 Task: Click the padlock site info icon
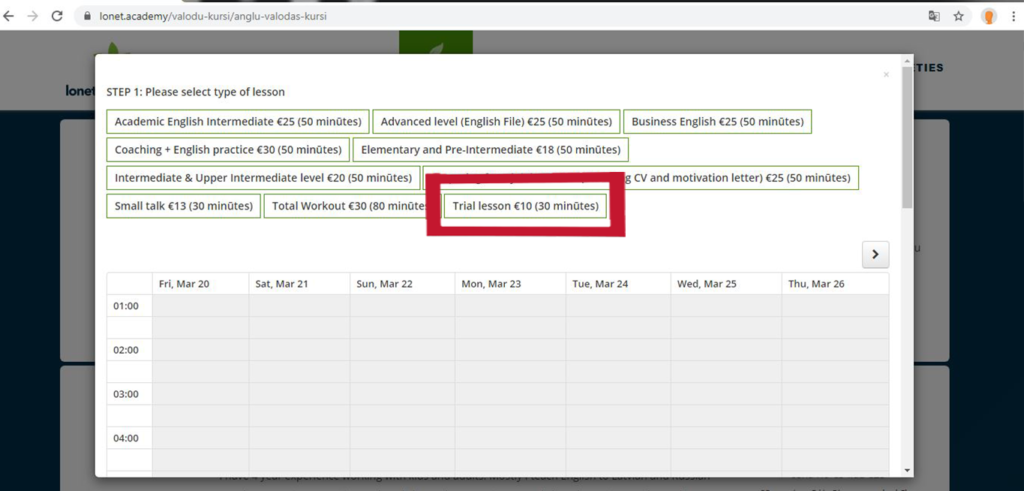pos(88,17)
